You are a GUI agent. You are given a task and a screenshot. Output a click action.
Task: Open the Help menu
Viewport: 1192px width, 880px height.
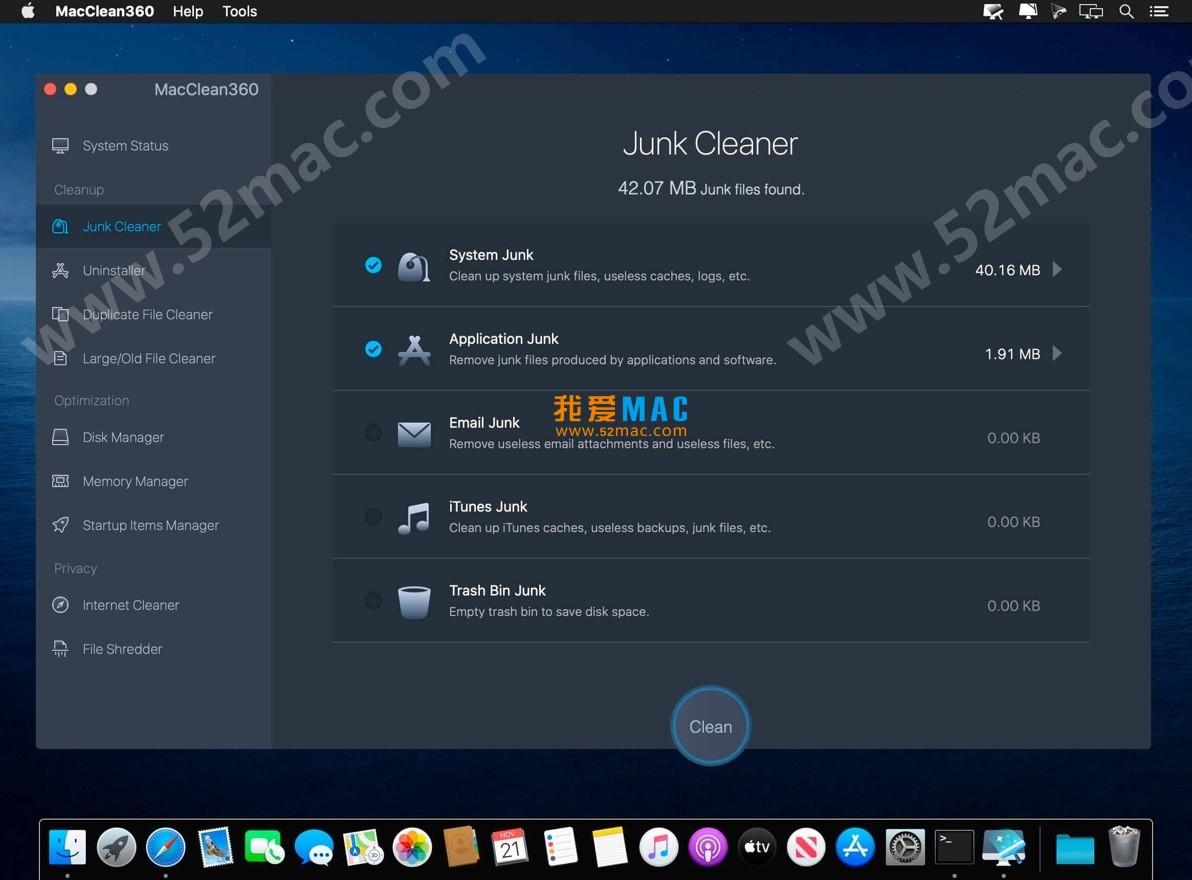(x=188, y=11)
